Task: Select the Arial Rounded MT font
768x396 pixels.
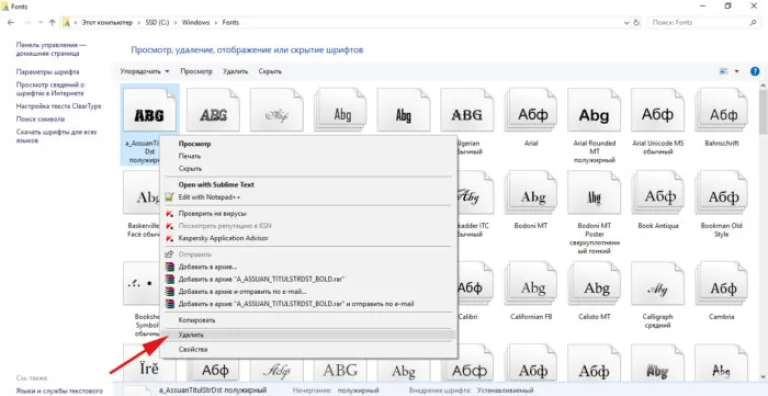Action: point(594,125)
